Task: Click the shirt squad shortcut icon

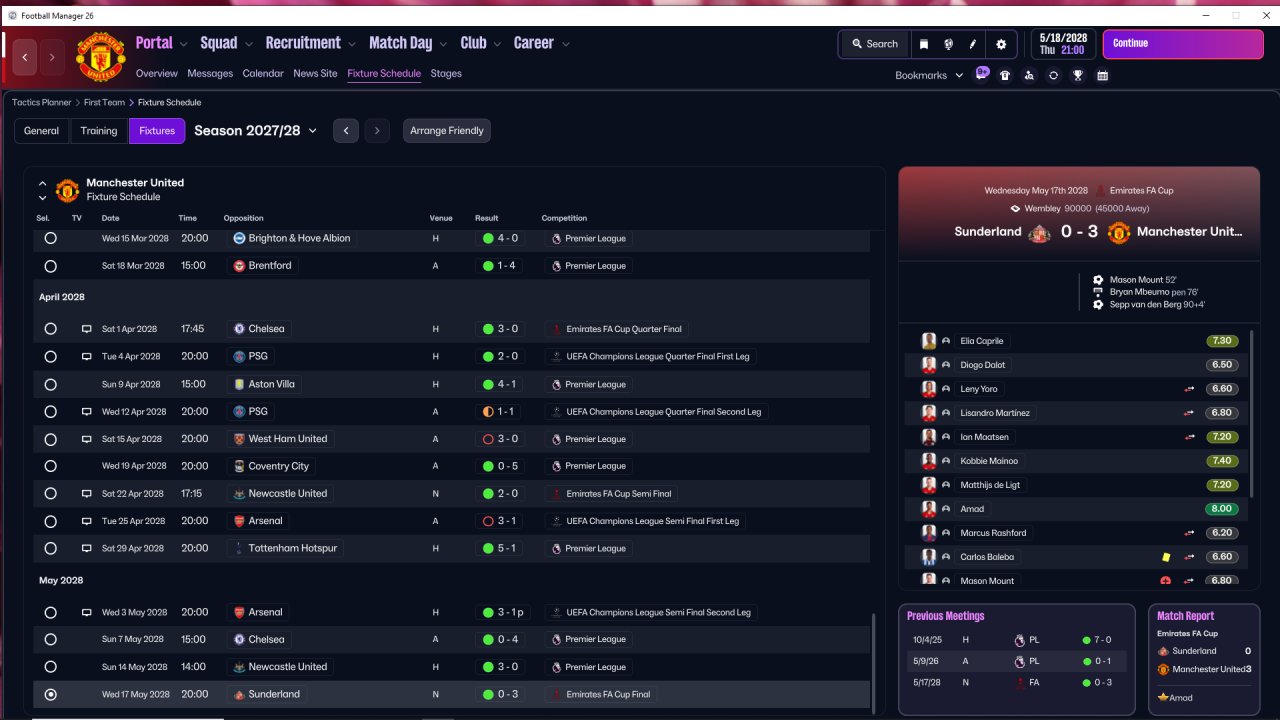Action: 1005,75
